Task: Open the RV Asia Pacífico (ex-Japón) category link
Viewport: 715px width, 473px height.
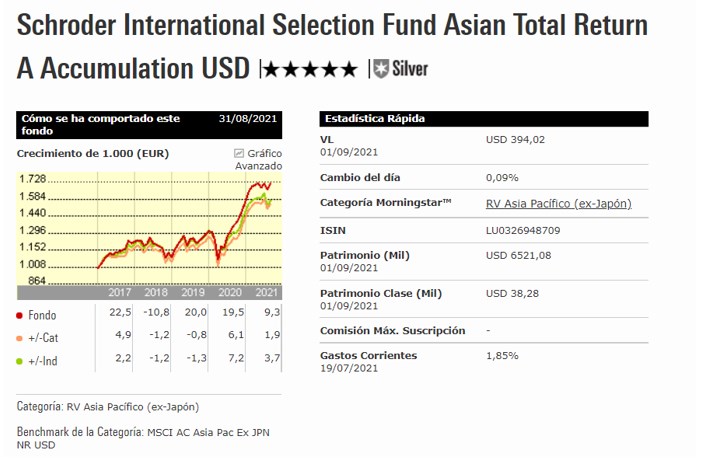Action: 558,203
